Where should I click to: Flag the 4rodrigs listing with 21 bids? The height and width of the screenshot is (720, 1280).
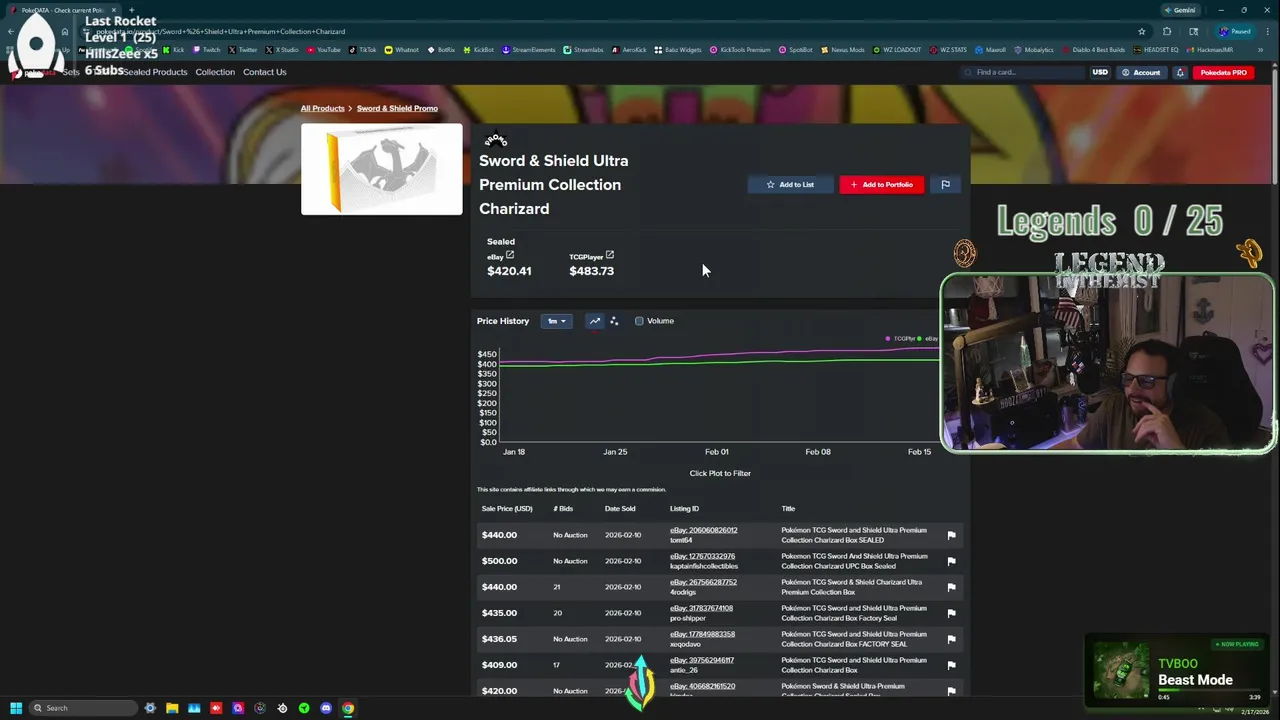point(951,587)
